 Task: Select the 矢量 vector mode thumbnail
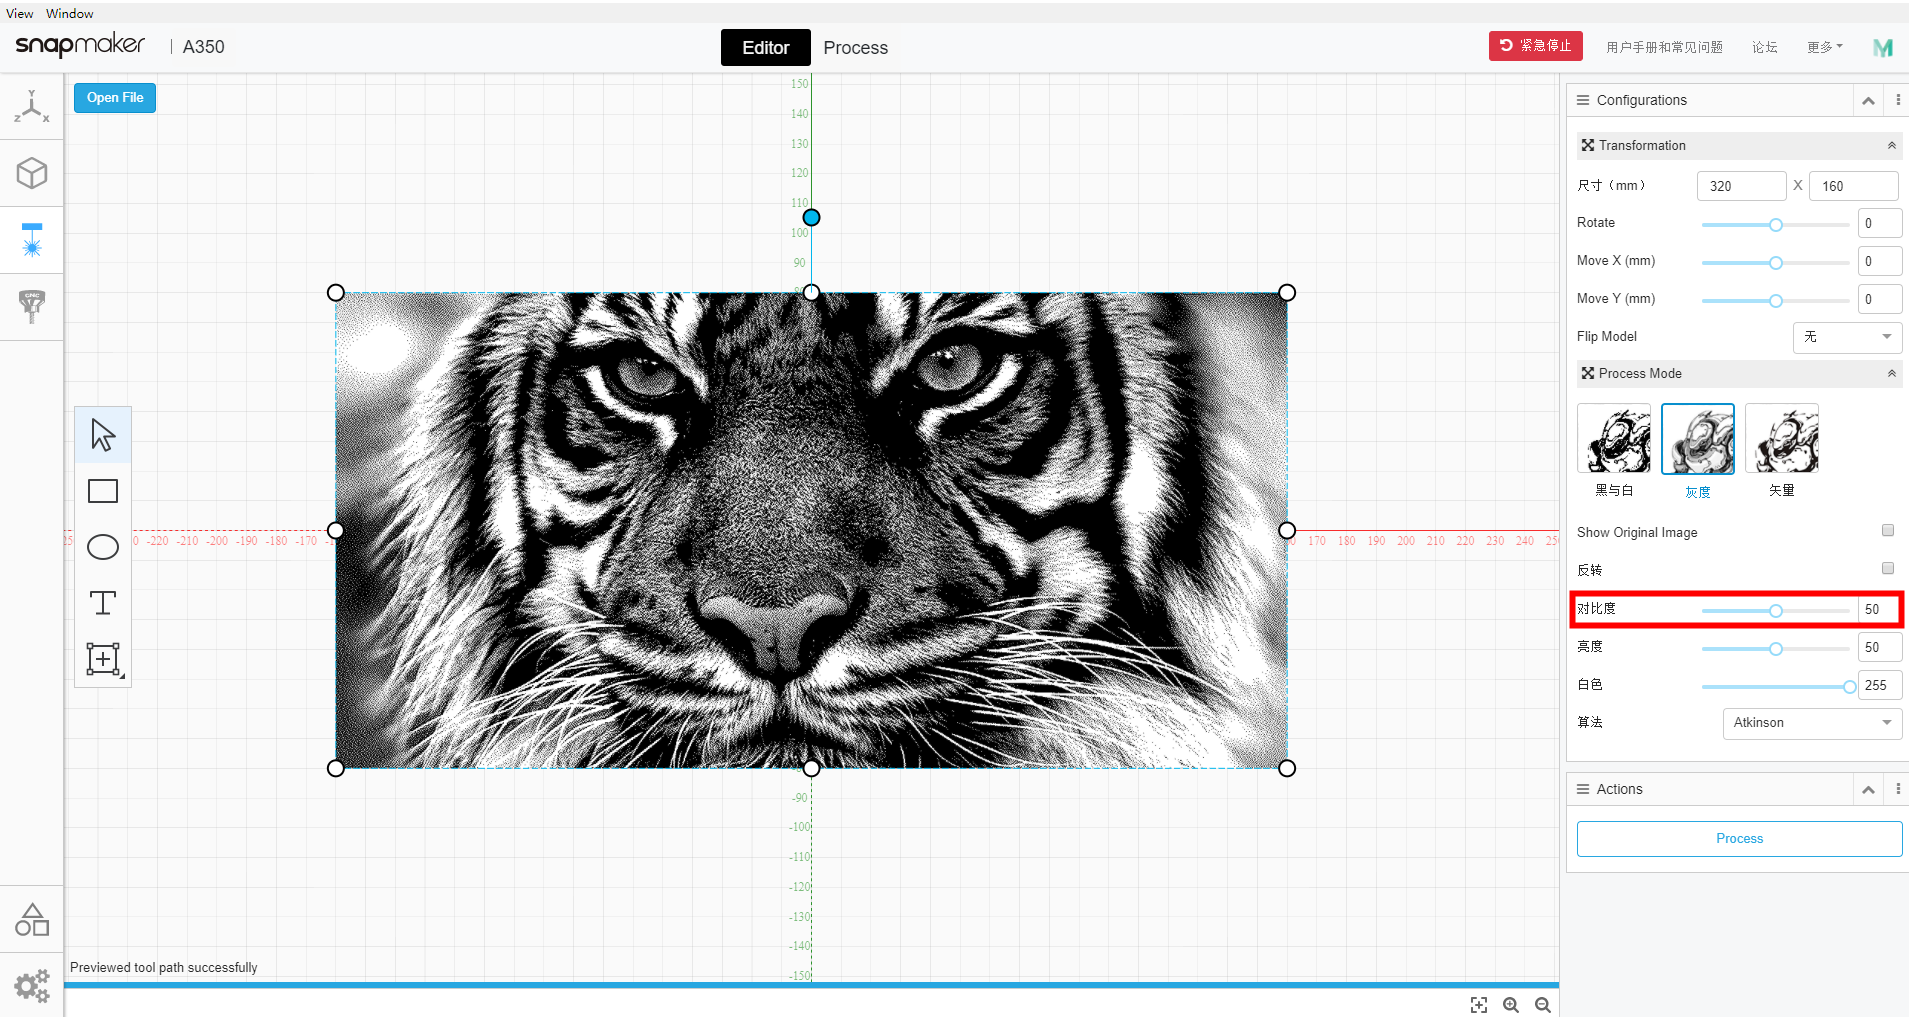[x=1782, y=438]
